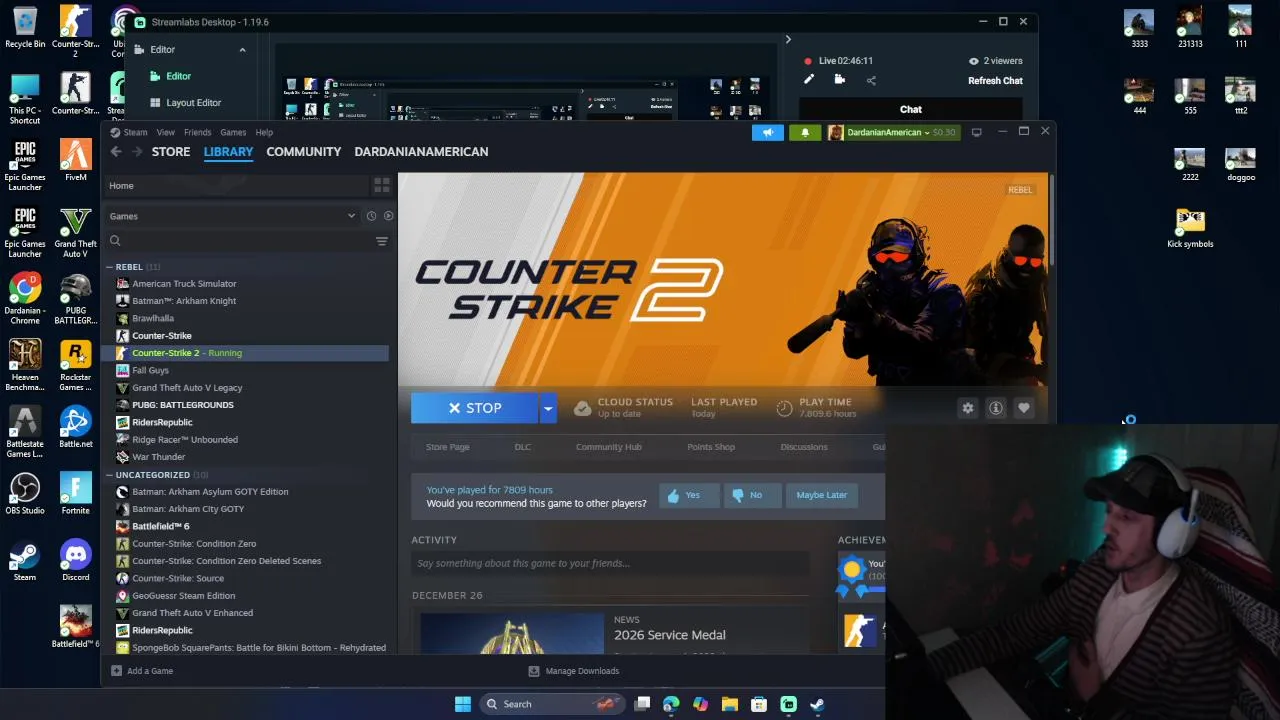The image size is (1280, 720).
Task: Open the Steam menu
Action: pos(129,132)
